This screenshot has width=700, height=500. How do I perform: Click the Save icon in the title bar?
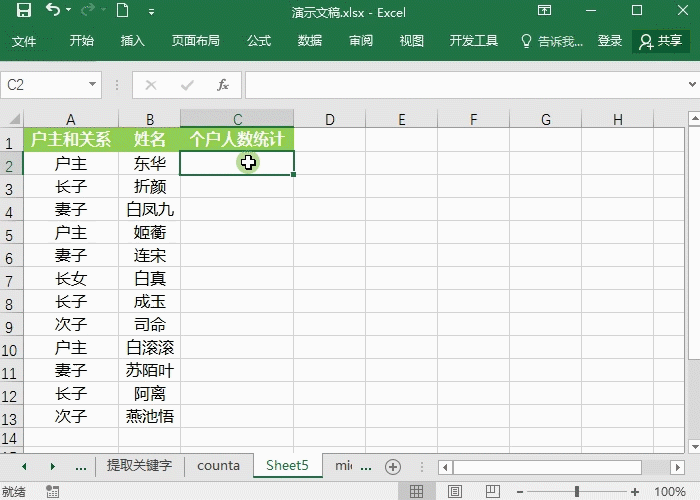click(x=24, y=10)
